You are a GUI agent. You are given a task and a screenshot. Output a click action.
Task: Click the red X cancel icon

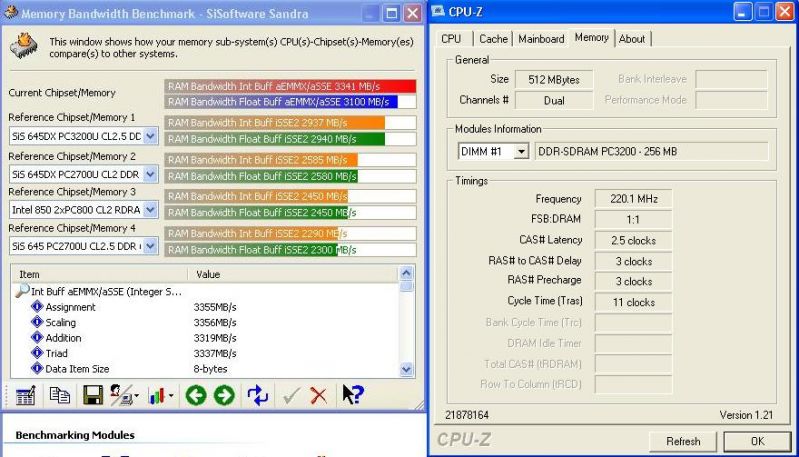tap(319, 395)
